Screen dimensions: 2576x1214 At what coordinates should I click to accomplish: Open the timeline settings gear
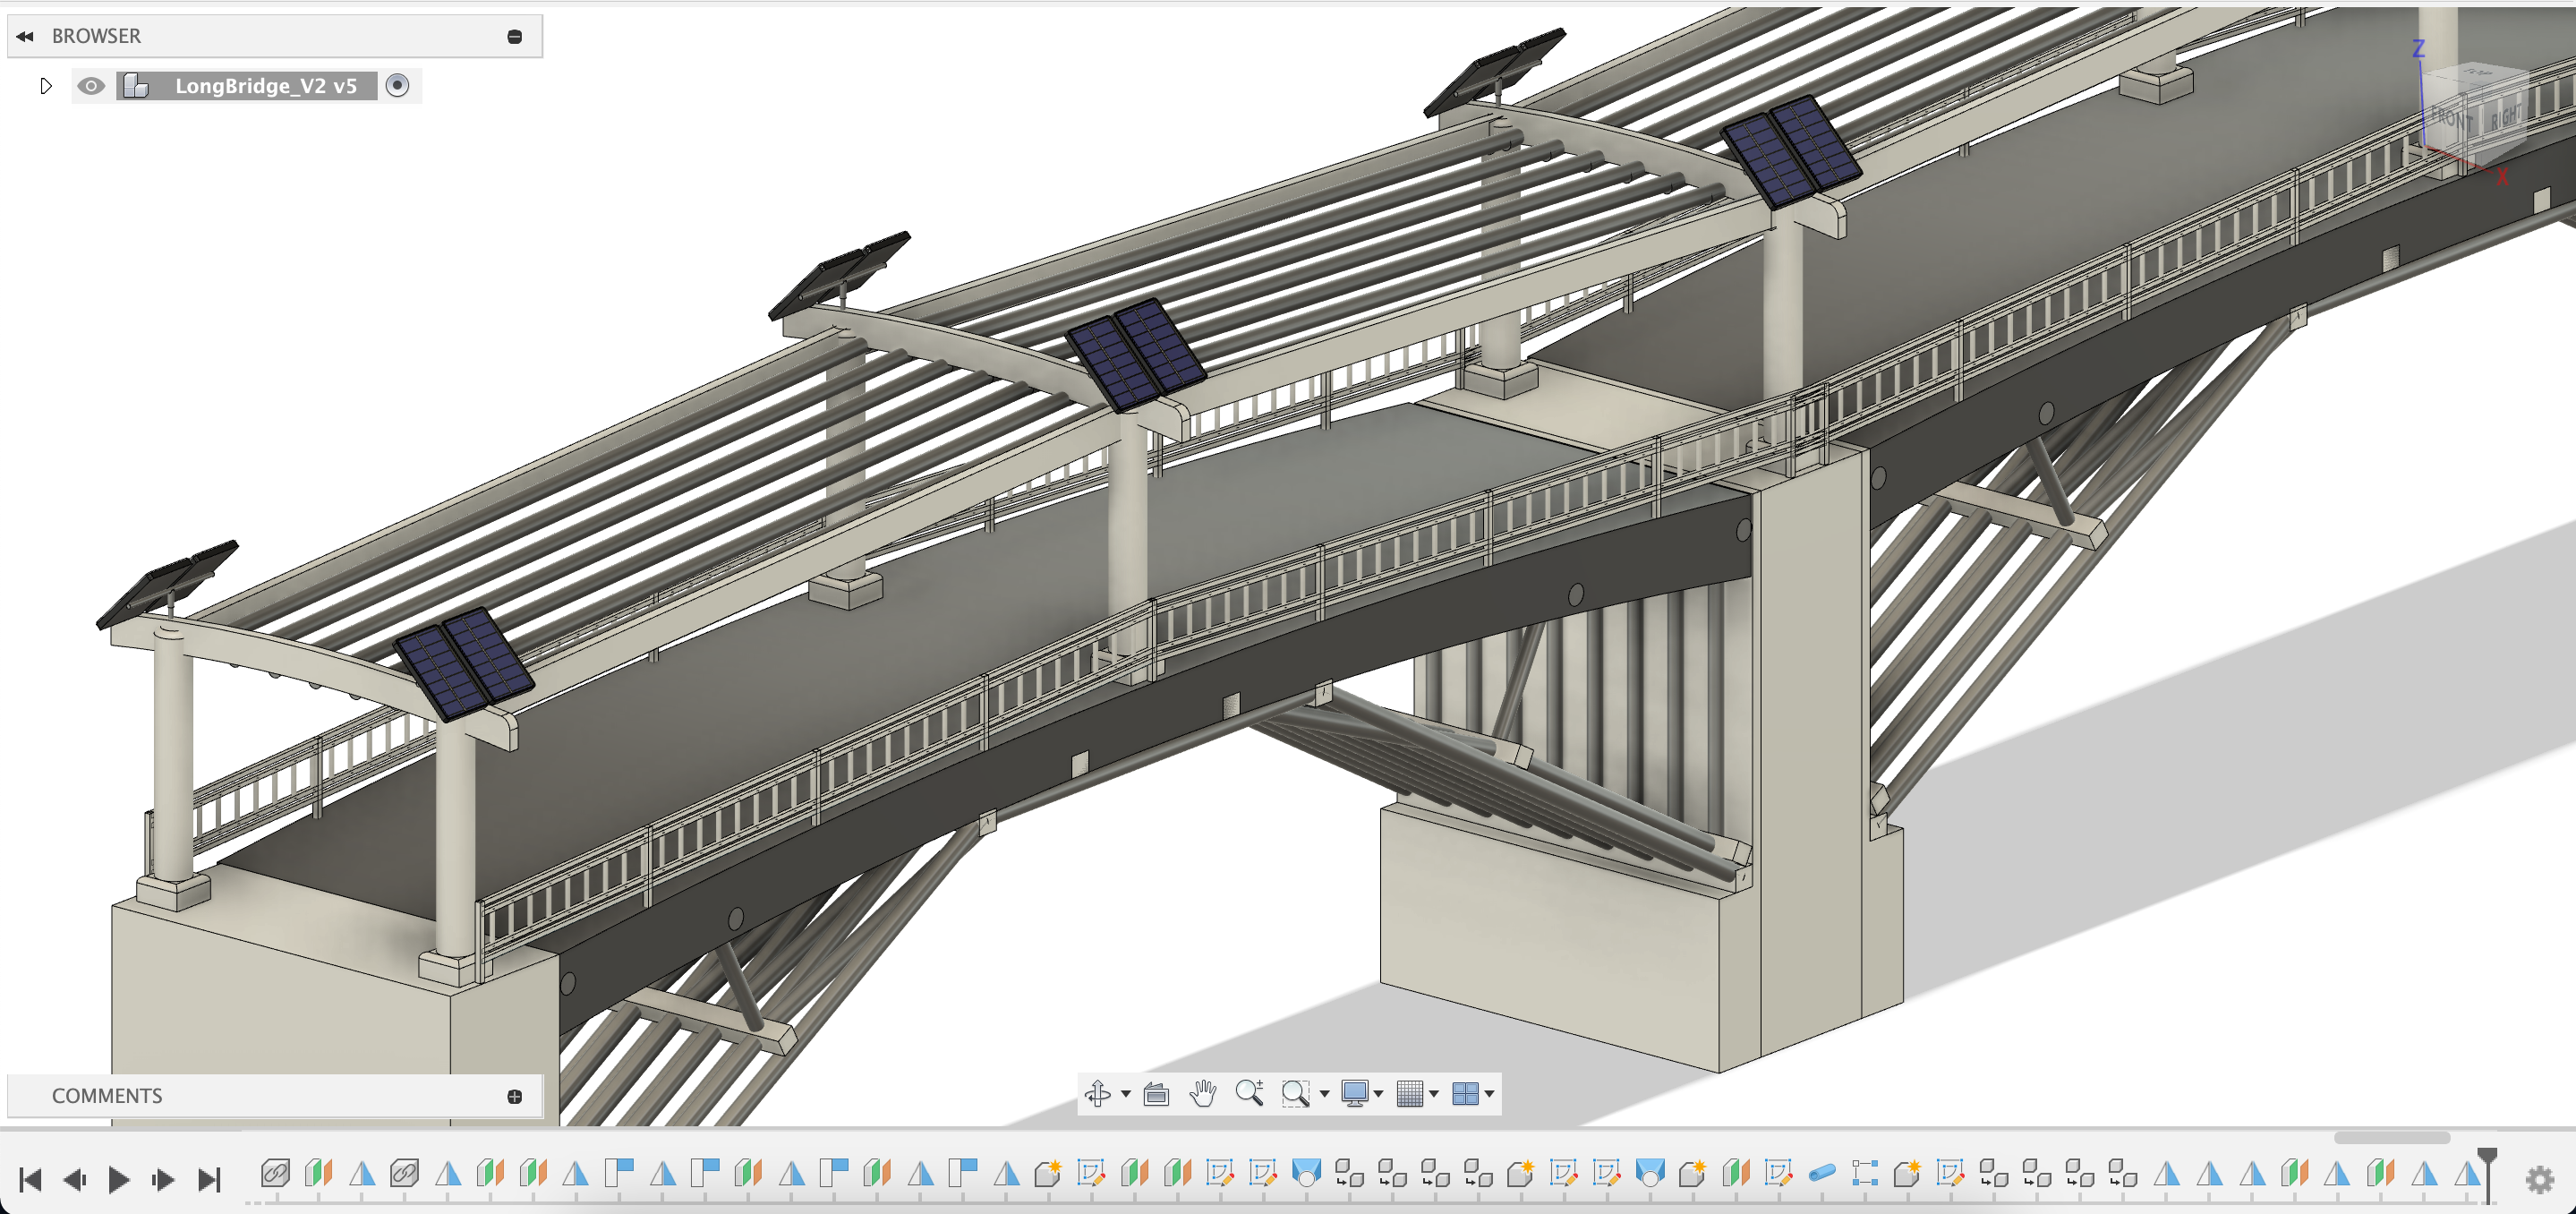(2539, 1179)
